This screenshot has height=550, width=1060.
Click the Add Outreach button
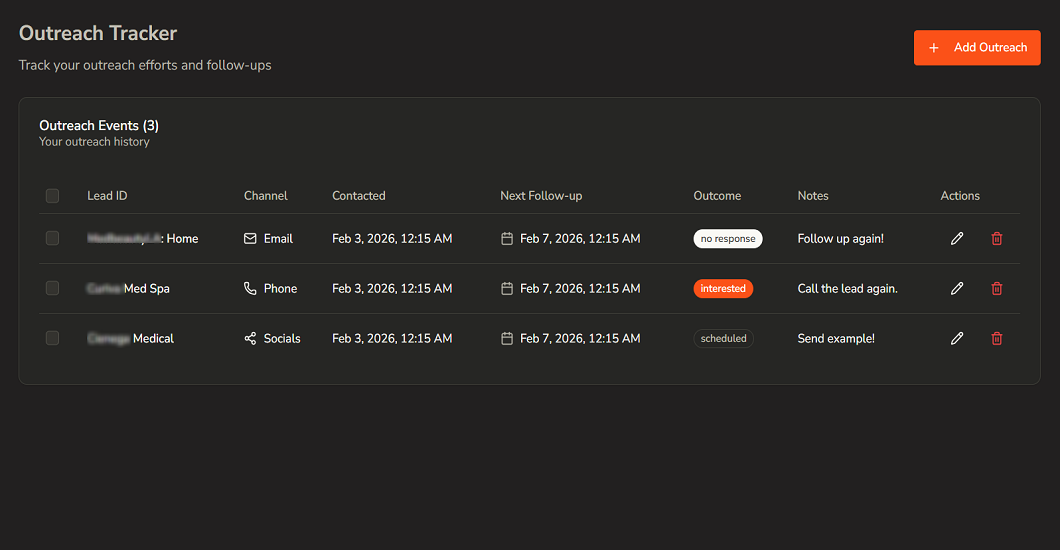click(x=977, y=48)
